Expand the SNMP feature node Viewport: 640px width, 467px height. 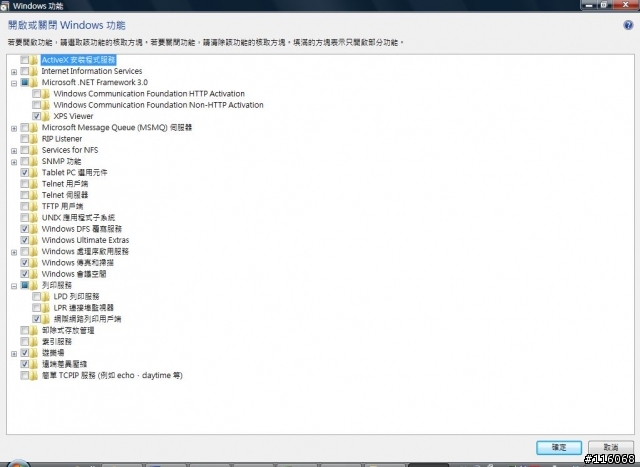point(14,162)
